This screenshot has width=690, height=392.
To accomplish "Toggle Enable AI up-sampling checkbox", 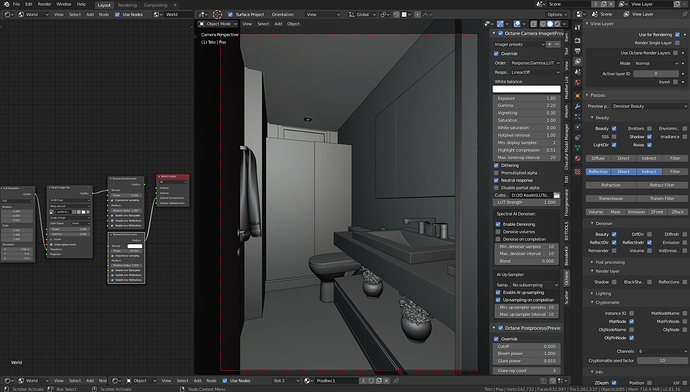I will pos(498,293).
